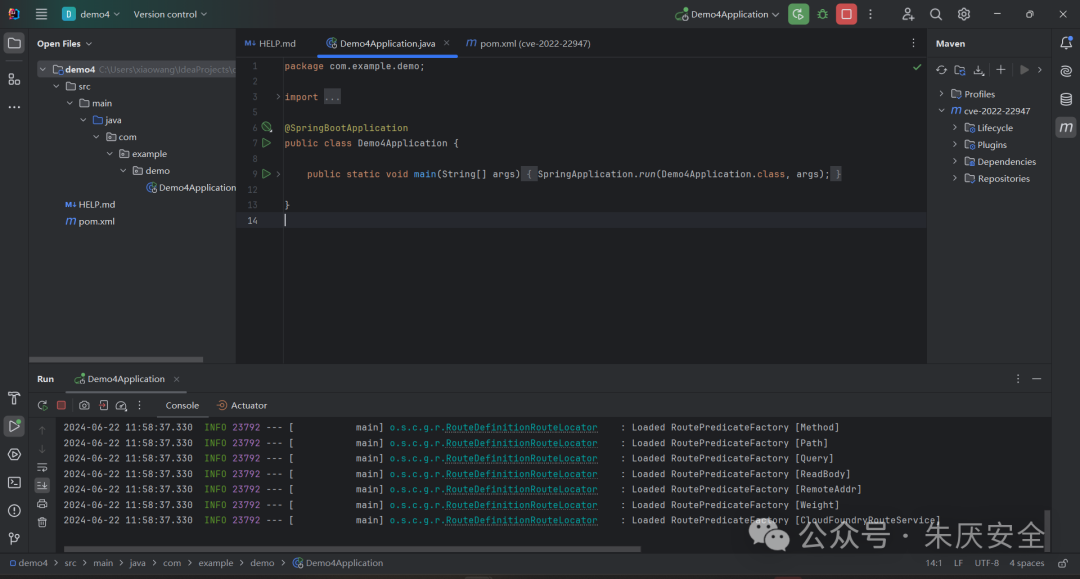Viewport: 1080px width, 579px height.
Task: Rerun Demo4Application from the top toolbar
Action: click(798, 14)
